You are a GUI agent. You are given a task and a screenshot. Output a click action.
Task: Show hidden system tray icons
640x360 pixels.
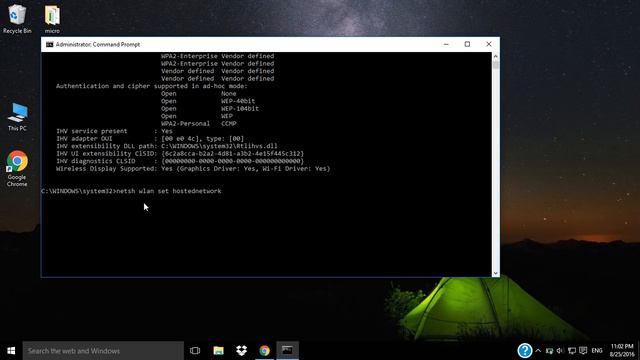pos(538,351)
